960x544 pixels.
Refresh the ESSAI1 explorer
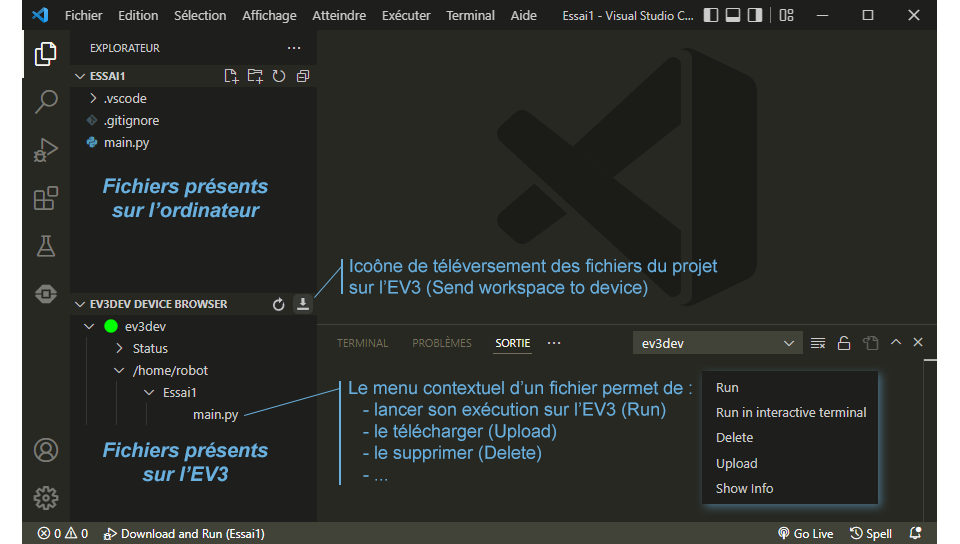point(279,76)
